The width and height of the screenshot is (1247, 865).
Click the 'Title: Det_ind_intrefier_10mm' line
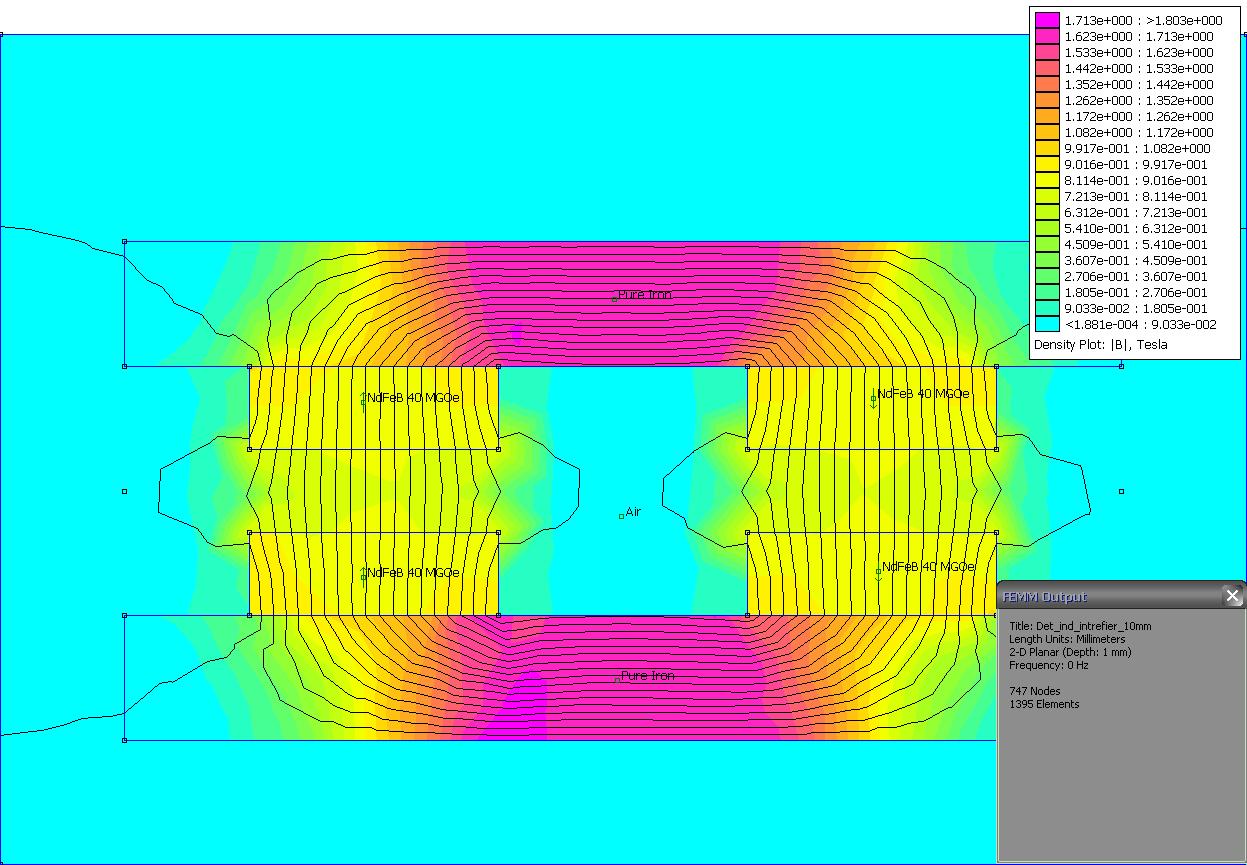[1080, 626]
